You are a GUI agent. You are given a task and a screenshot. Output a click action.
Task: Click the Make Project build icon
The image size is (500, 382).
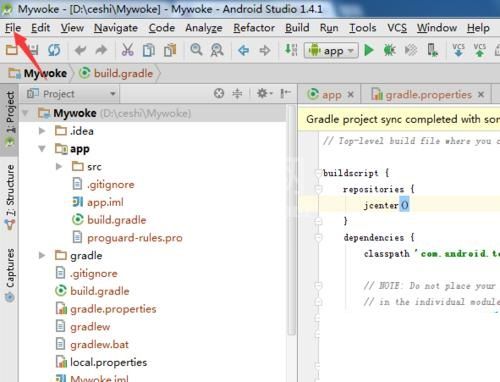(x=291, y=50)
